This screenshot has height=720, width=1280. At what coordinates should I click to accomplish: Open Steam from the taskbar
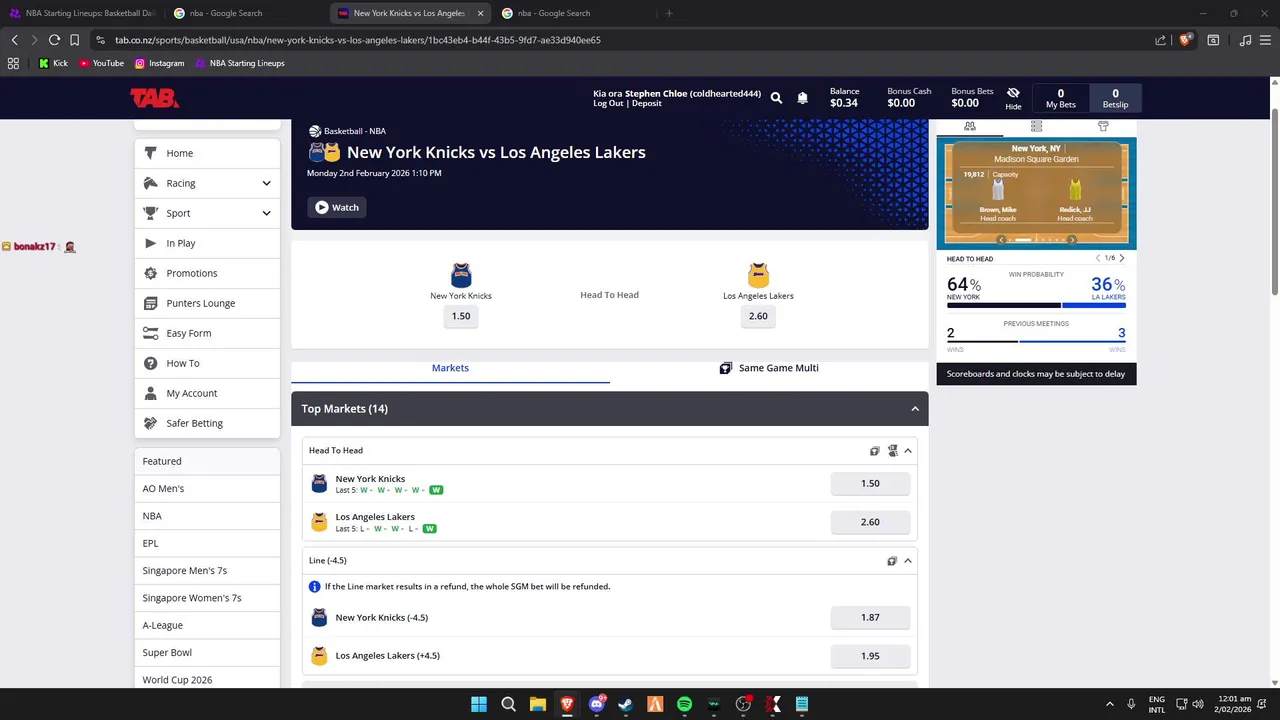coord(625,704)
